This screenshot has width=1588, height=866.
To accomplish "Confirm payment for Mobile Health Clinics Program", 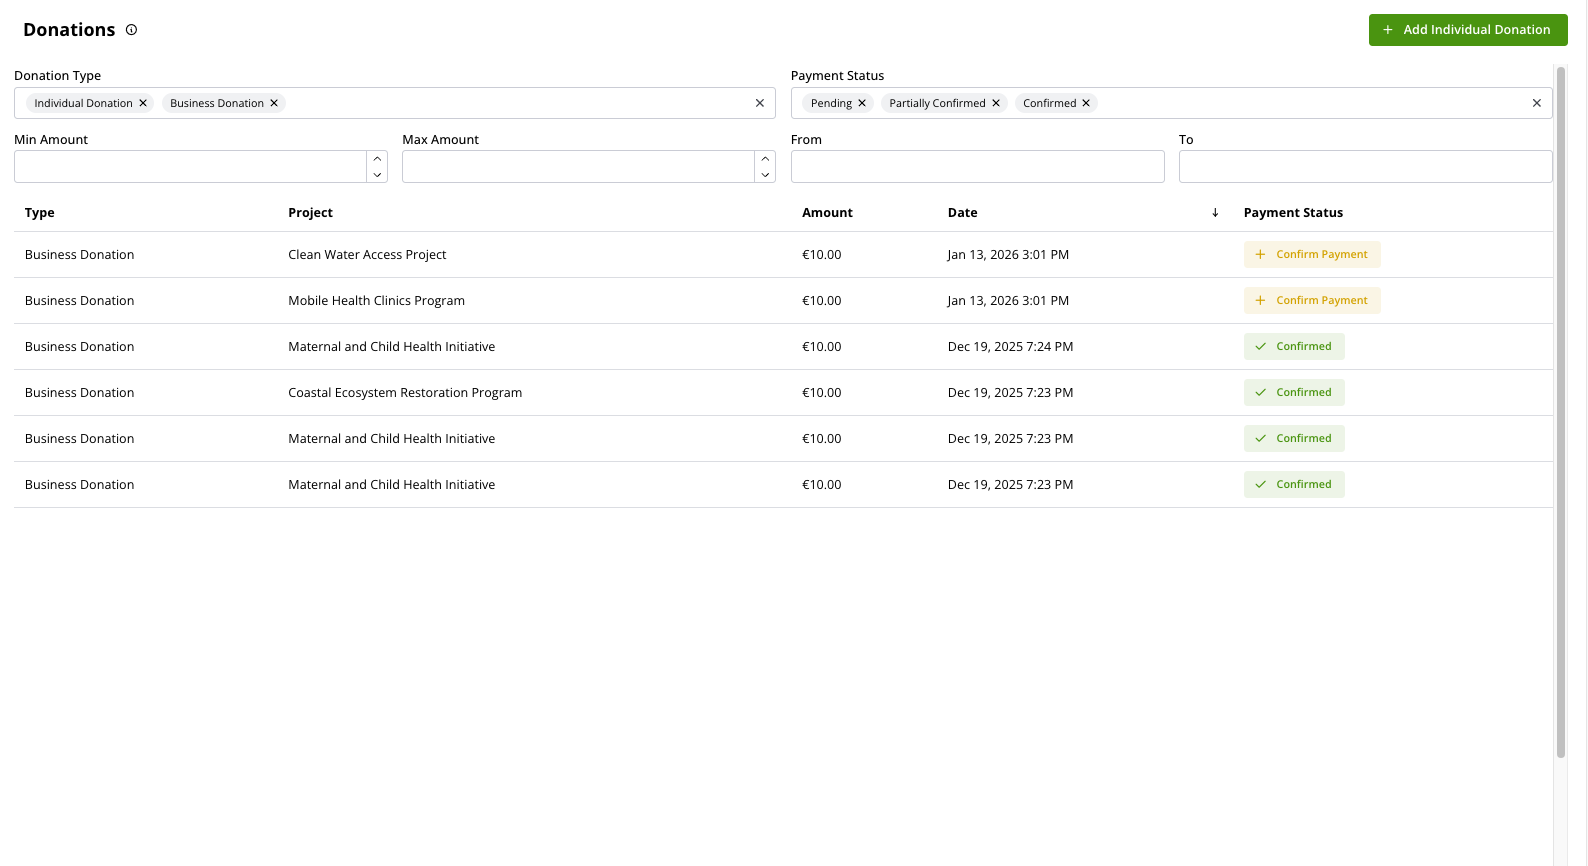I will pos(1311,301).
